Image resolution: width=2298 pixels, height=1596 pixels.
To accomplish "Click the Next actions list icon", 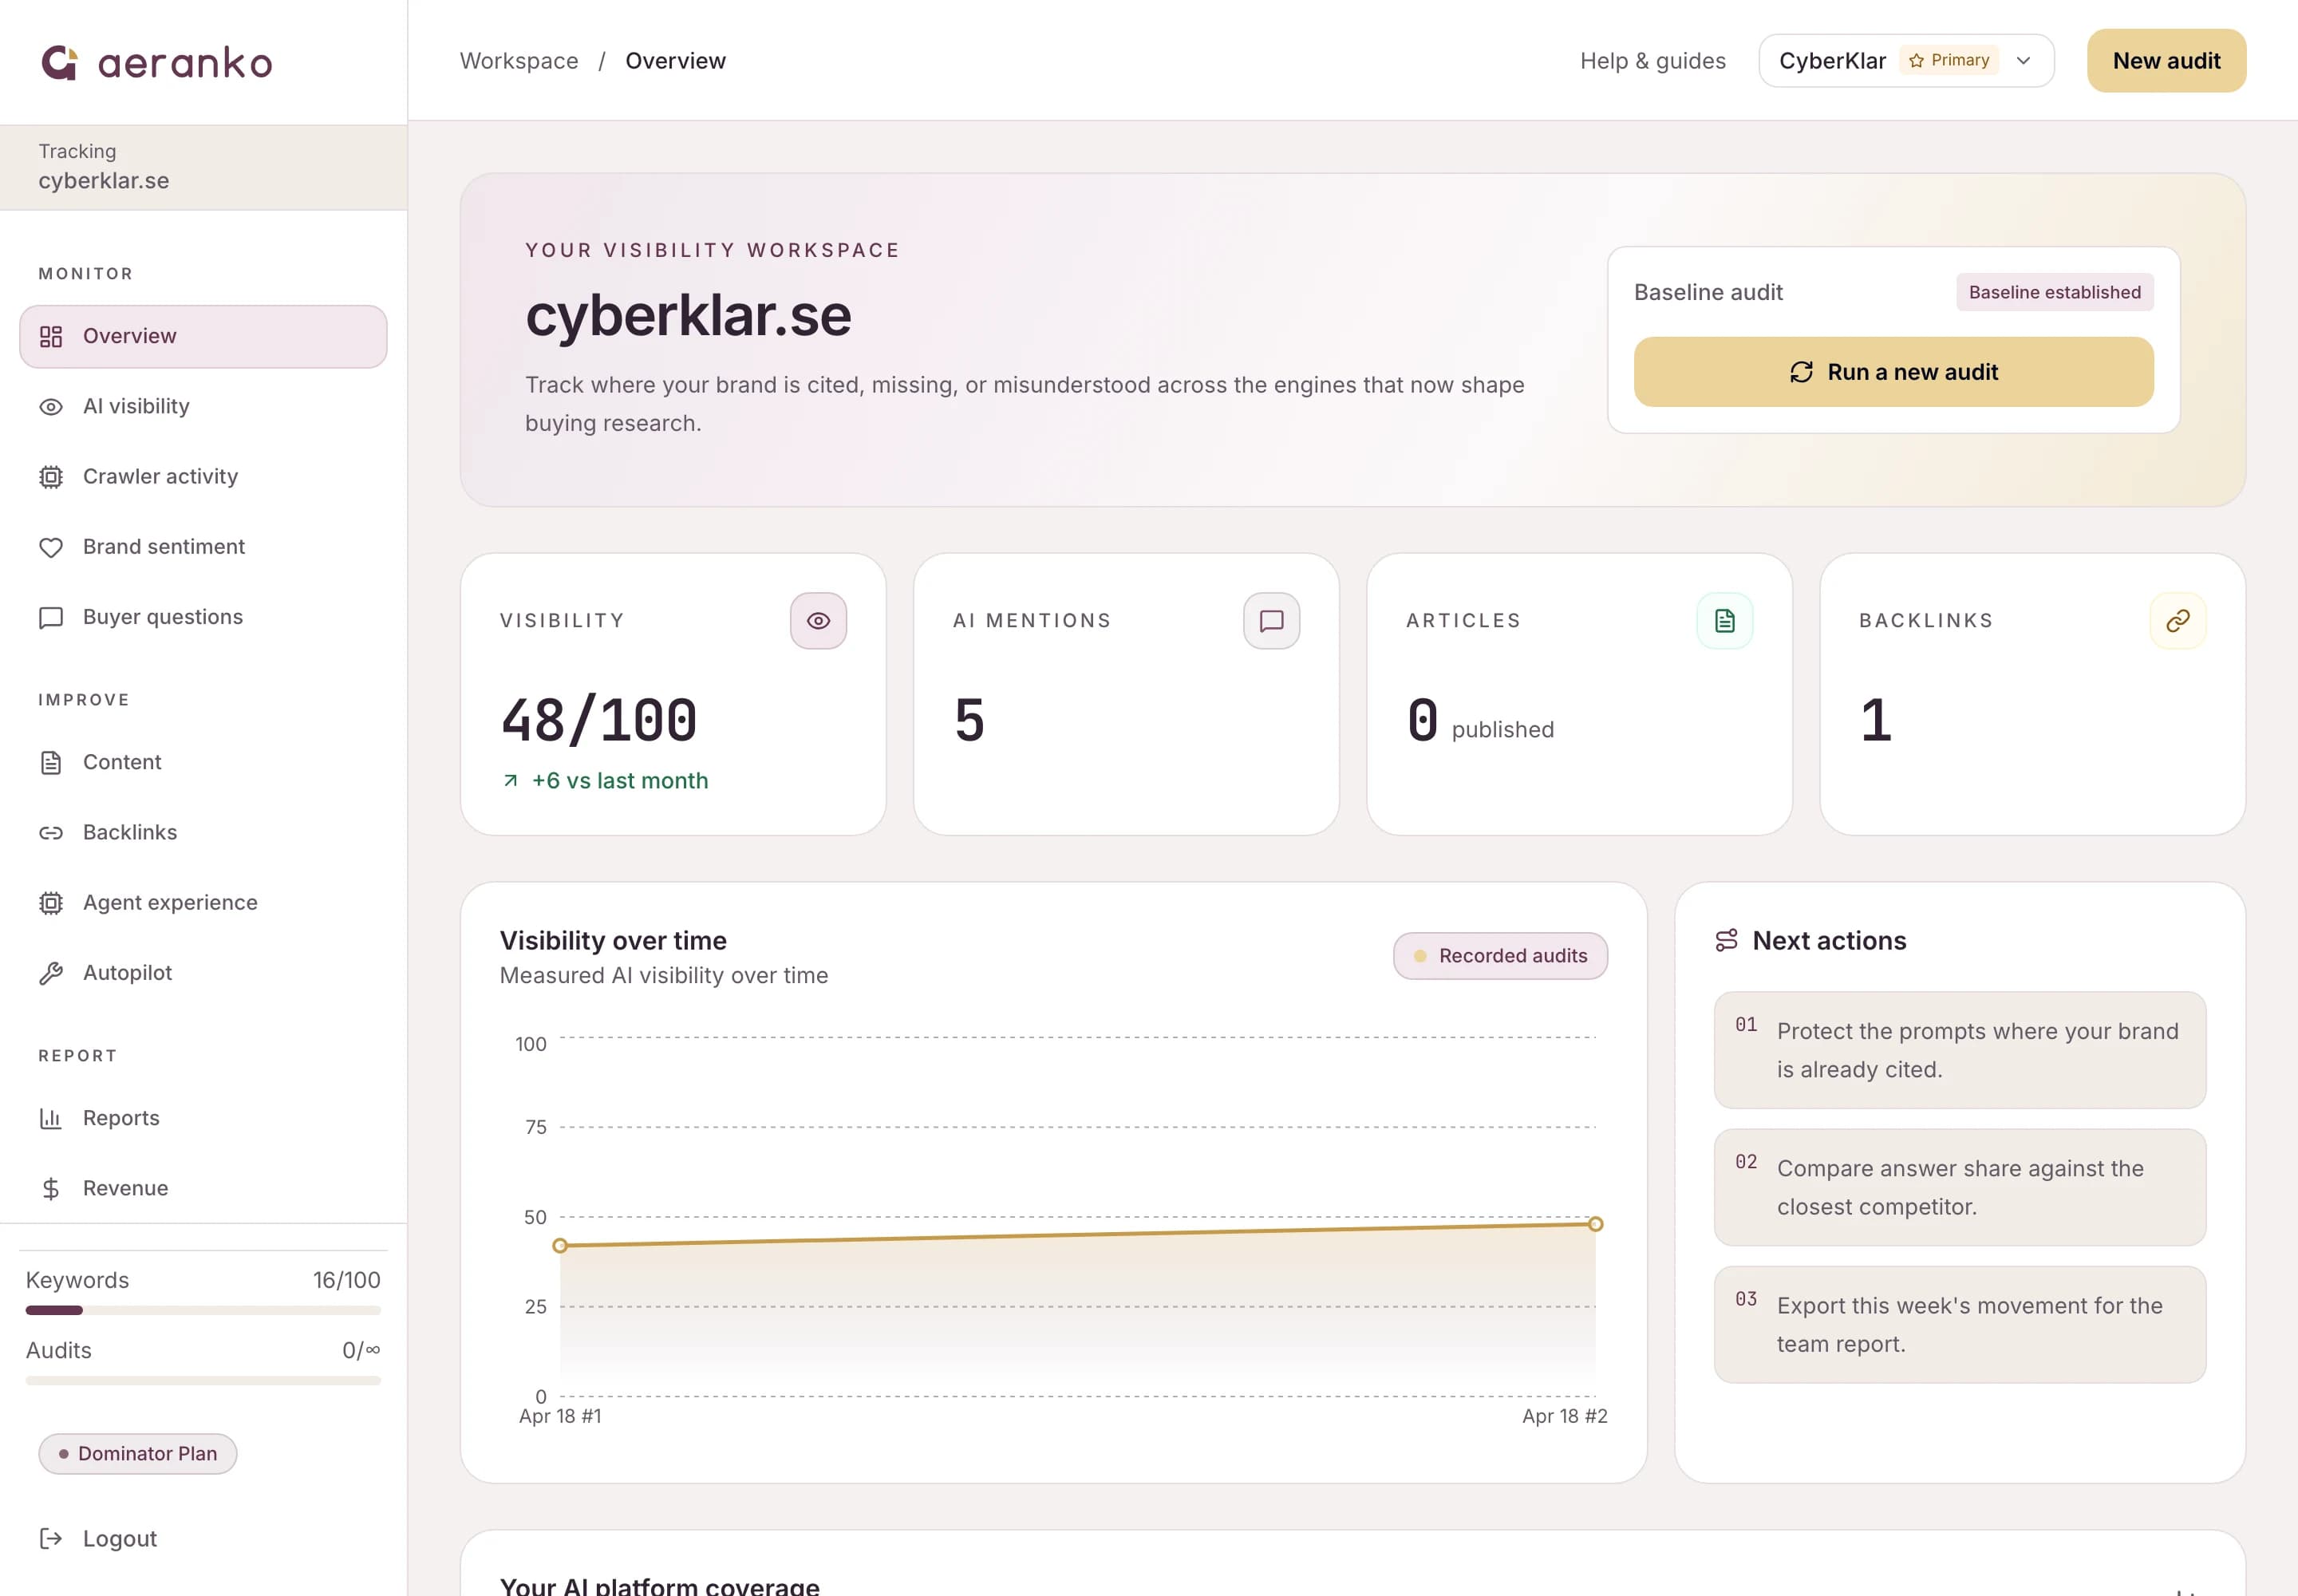I will tap(1726, 940).
